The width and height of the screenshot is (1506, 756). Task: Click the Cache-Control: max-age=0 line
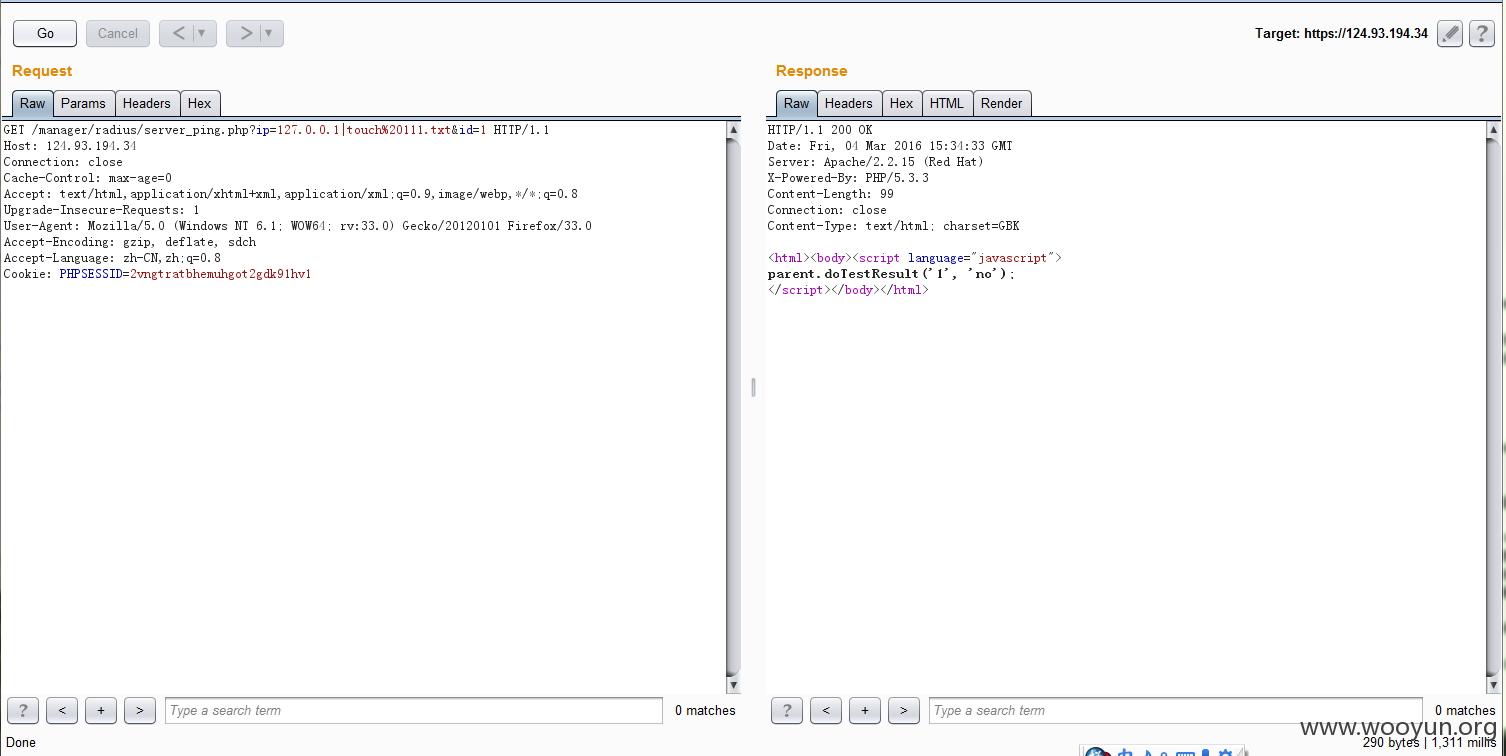click(x=88, y=178)
